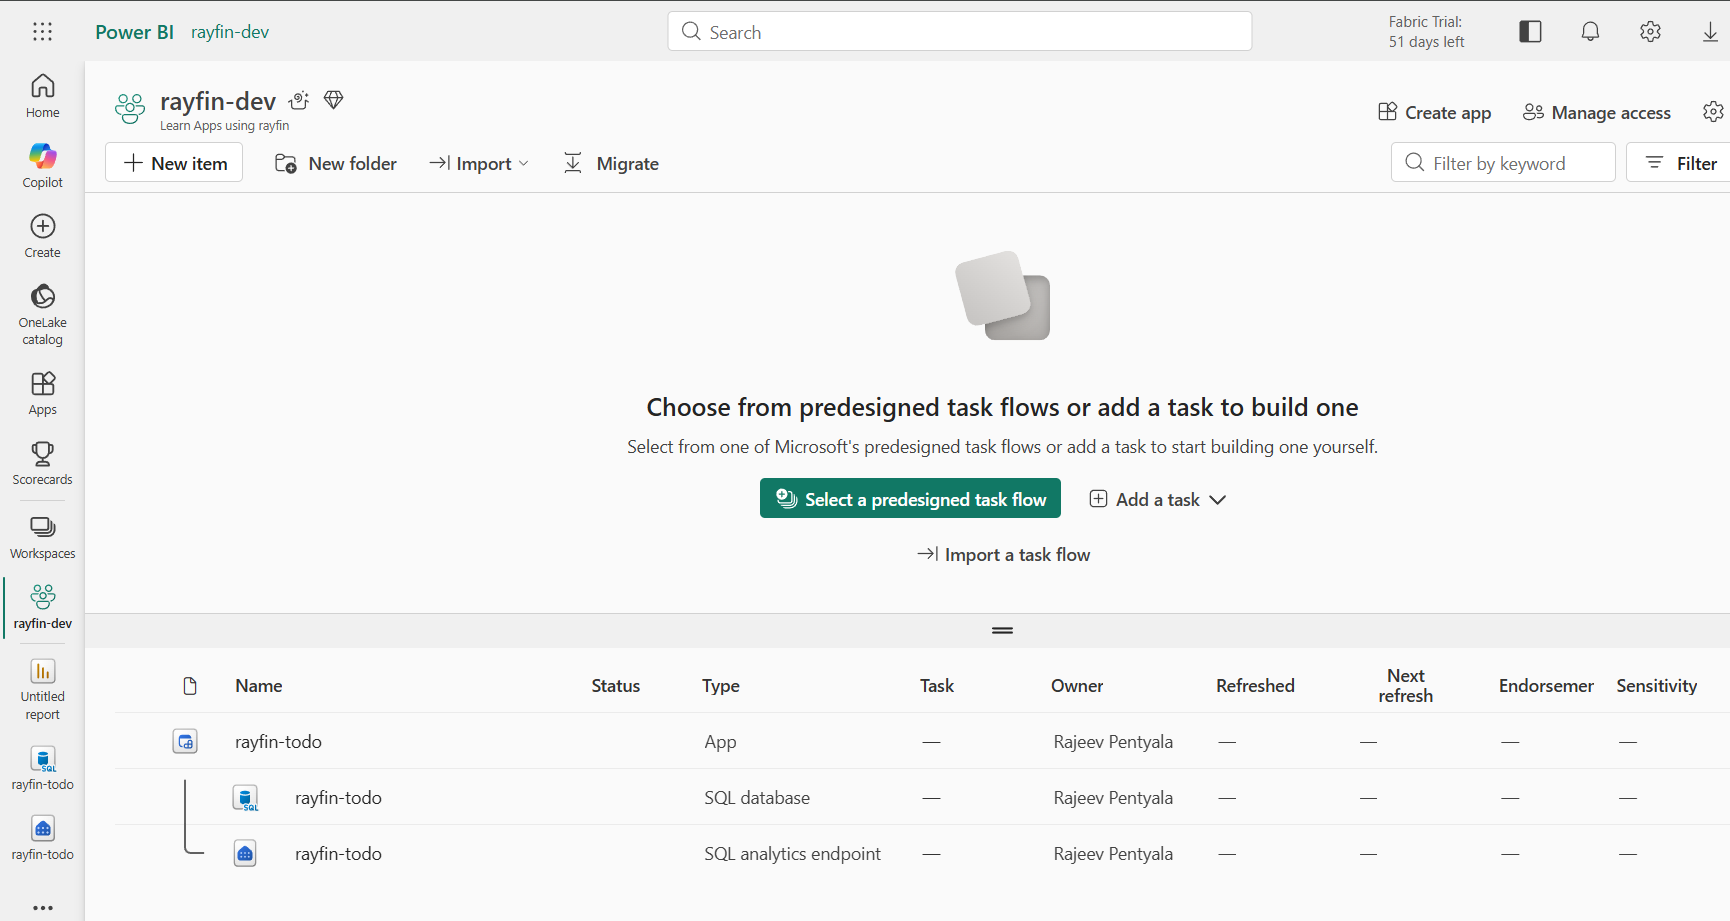Go to Home in the sidebar
This screenshot has width=1730, height=921.
(42, 96)
